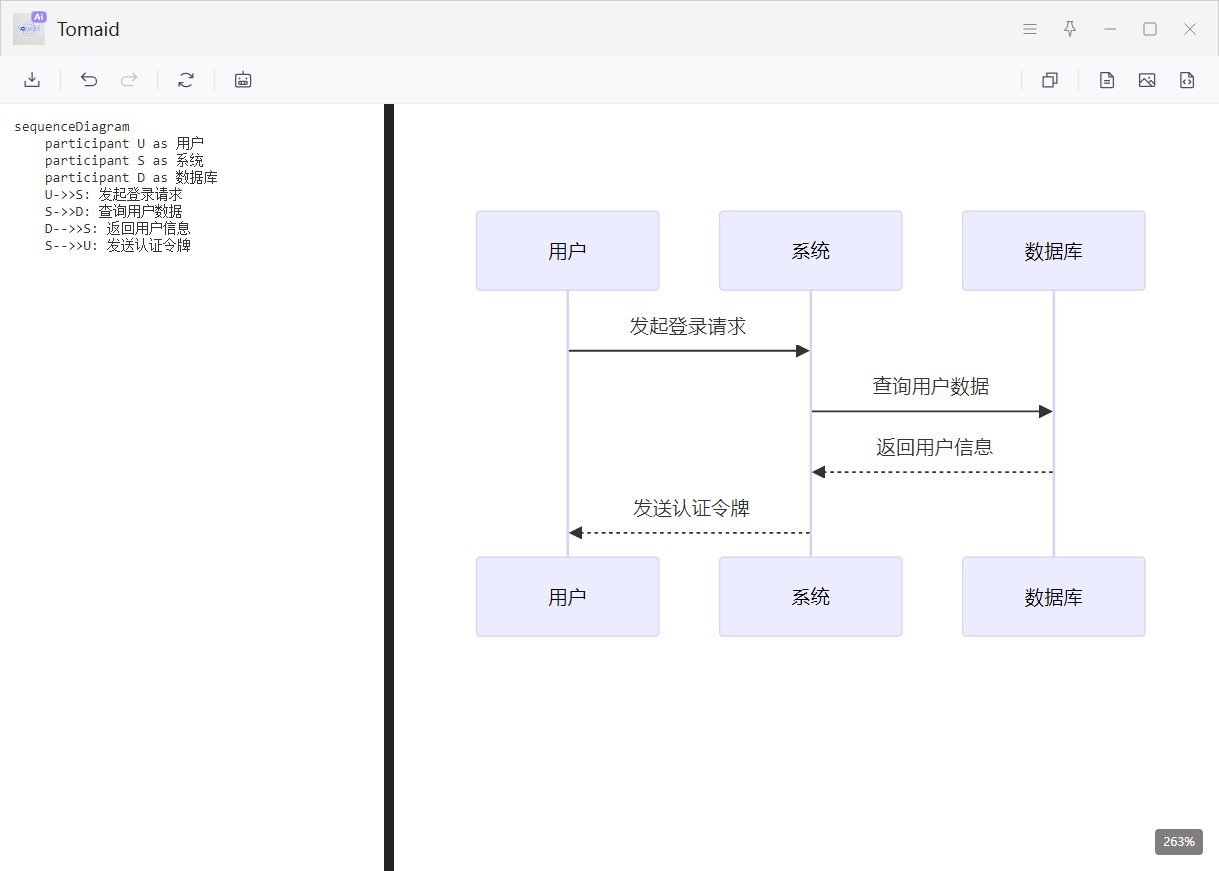Undo the last edit
Image resolution: width=1219 pixels, height=871 pixels.
(x=89, y=80)
